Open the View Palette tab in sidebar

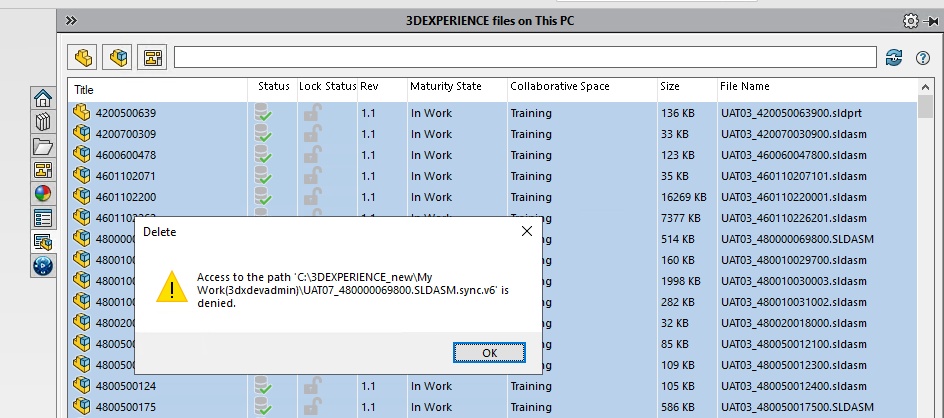pos(43,170)
